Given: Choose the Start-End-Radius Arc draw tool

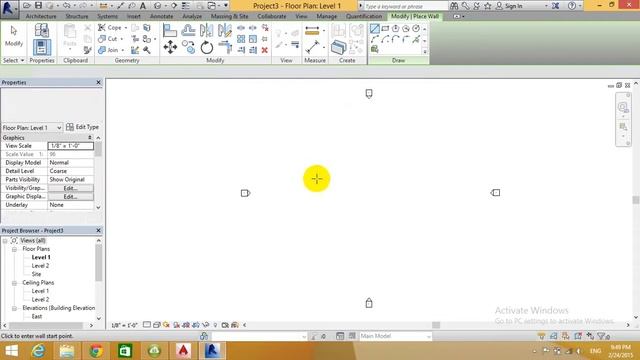Looking at the screenshot, I should click(375, 39).
